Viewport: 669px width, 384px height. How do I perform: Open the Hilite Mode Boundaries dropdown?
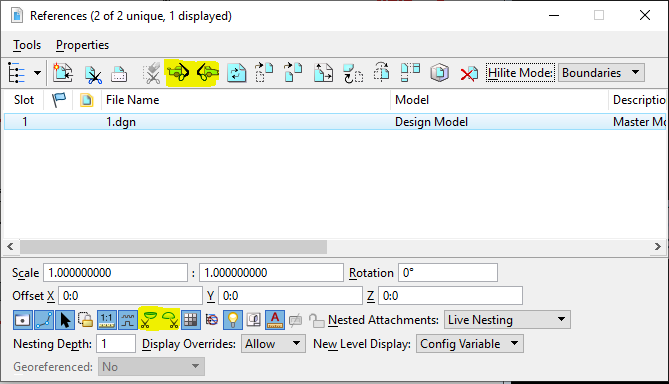601,73
